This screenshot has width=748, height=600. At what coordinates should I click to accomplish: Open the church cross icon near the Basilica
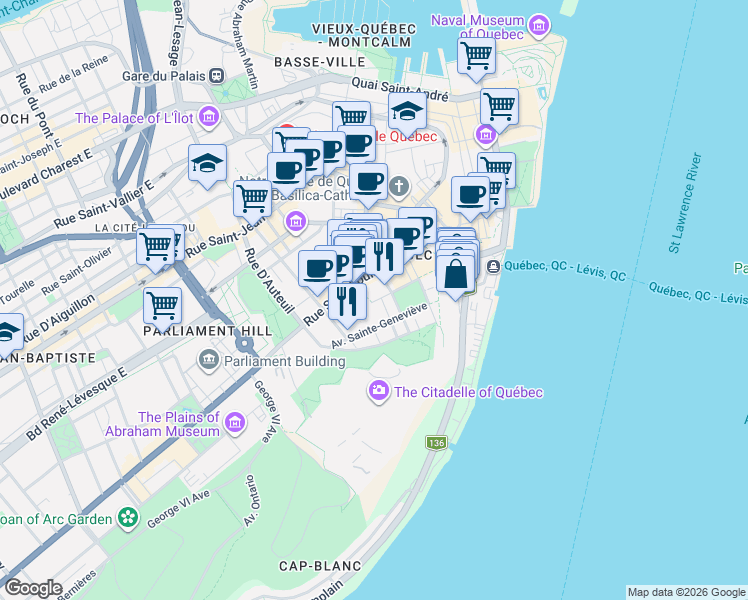tap(399, 186)
